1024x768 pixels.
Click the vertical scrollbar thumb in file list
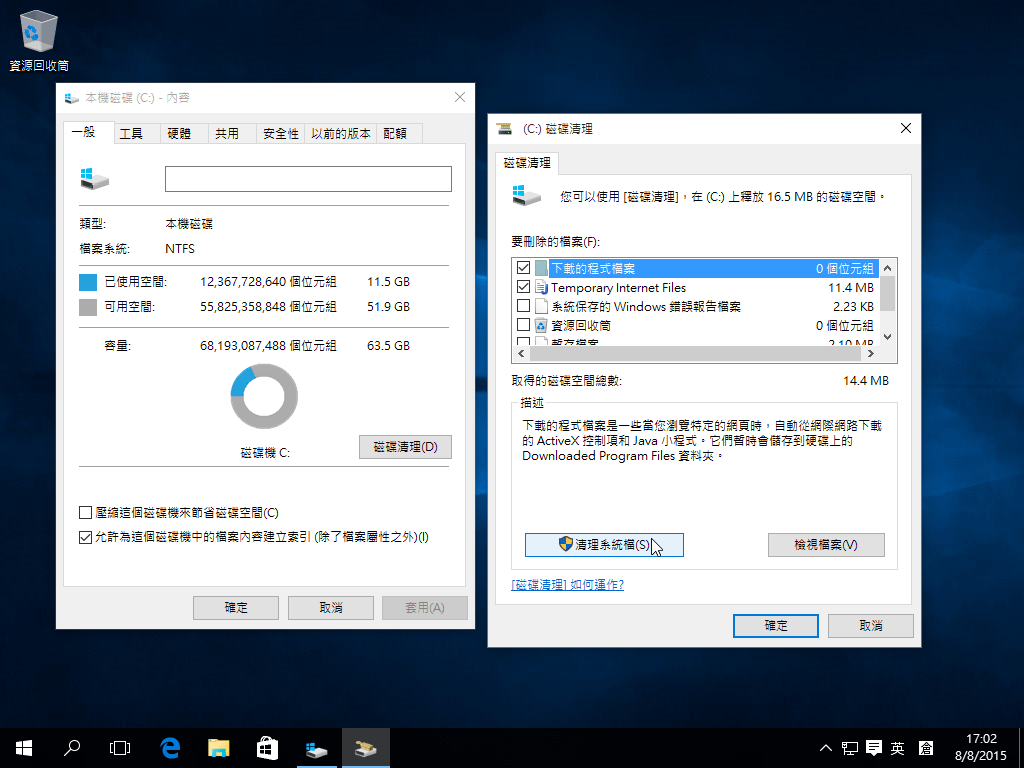(x=887, y=293)
